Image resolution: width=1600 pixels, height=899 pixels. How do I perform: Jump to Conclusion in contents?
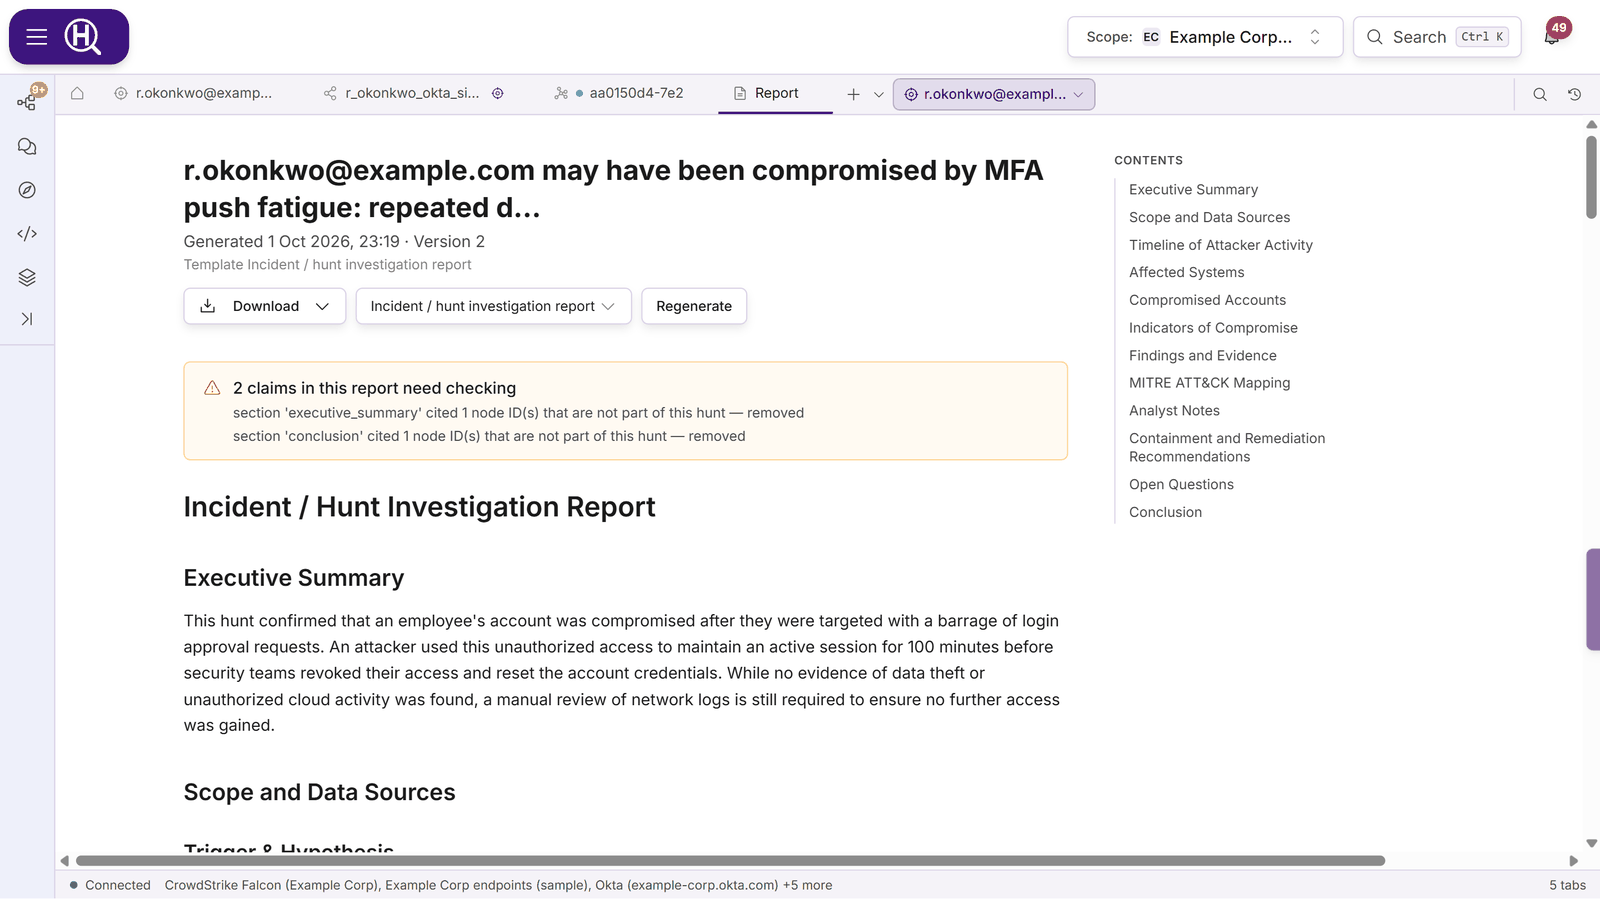(x=1165, y=512)
